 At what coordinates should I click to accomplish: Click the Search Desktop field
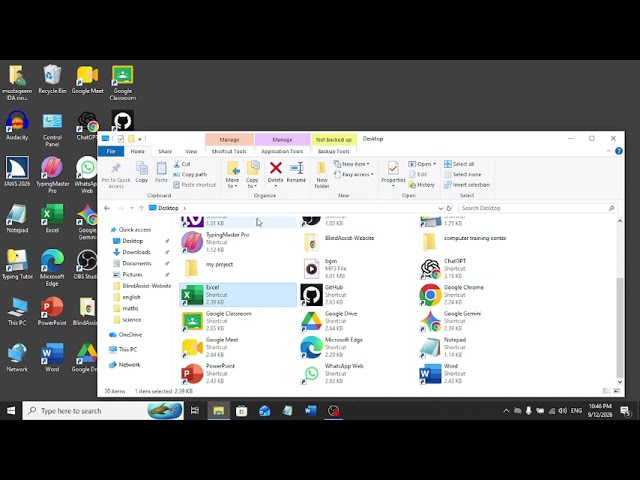538,208
